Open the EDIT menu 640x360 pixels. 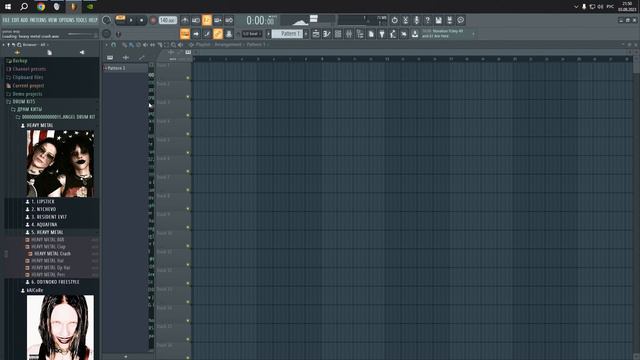point(15,20)
